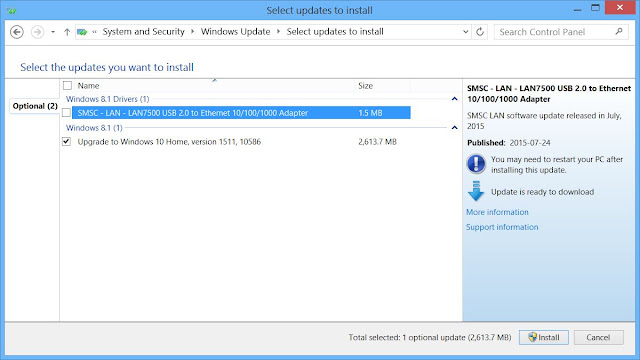Click Select updates to install breadcrumb
640x360 pixels.
point(335,32)
